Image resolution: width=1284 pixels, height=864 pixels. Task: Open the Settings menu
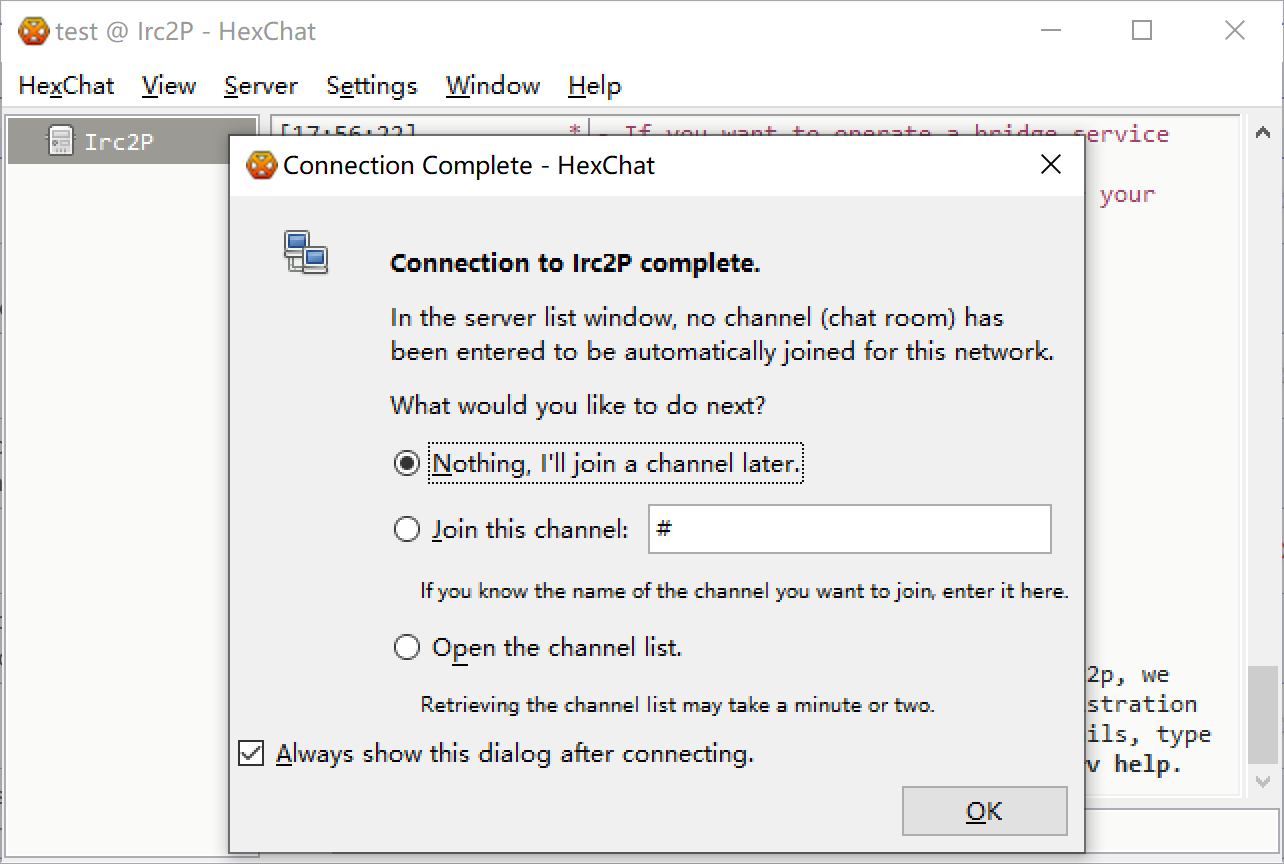click(x=371, y=86)
